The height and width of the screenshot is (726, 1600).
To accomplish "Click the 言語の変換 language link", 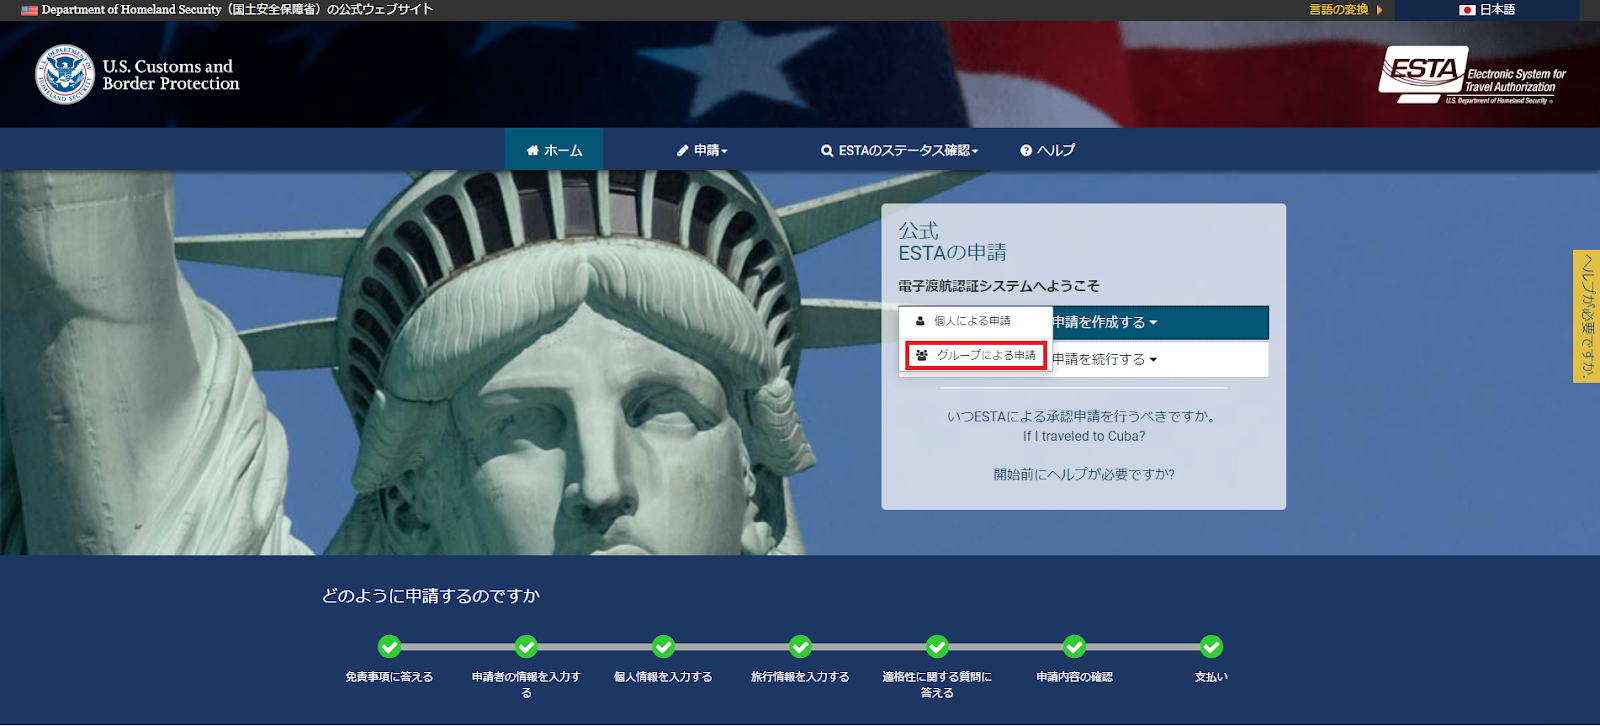I will (x=1339, y=10).
